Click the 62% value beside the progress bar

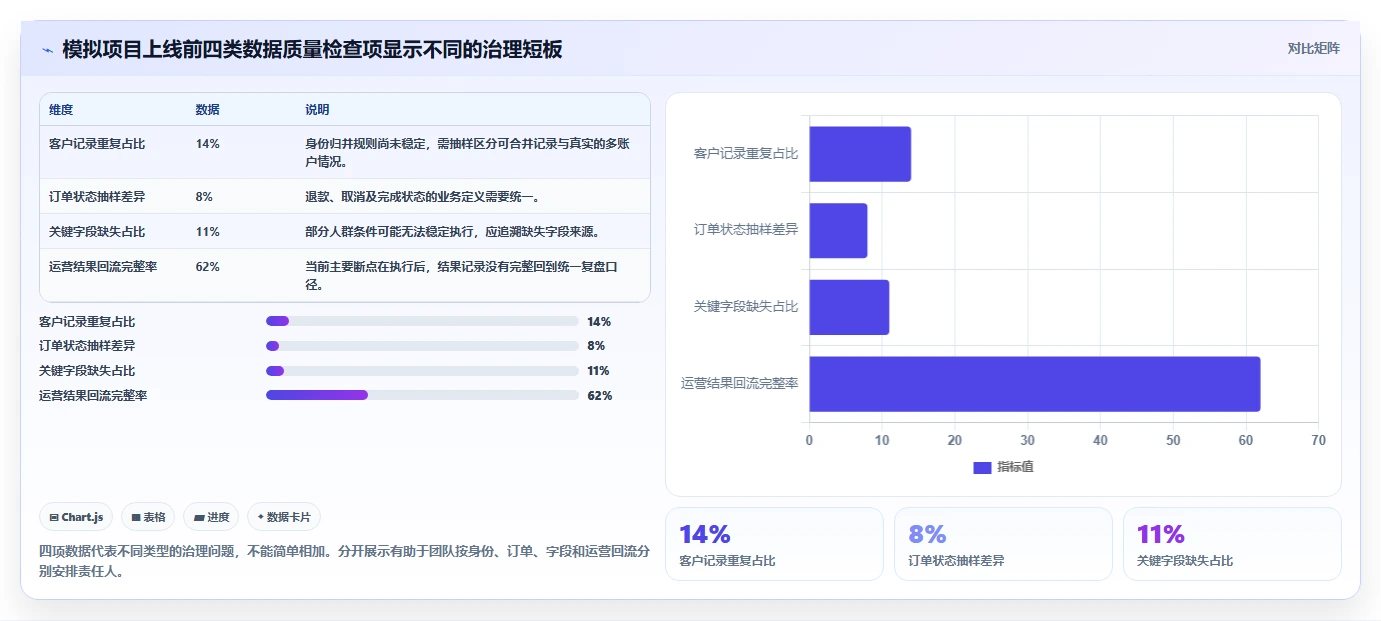click(600, 396)
